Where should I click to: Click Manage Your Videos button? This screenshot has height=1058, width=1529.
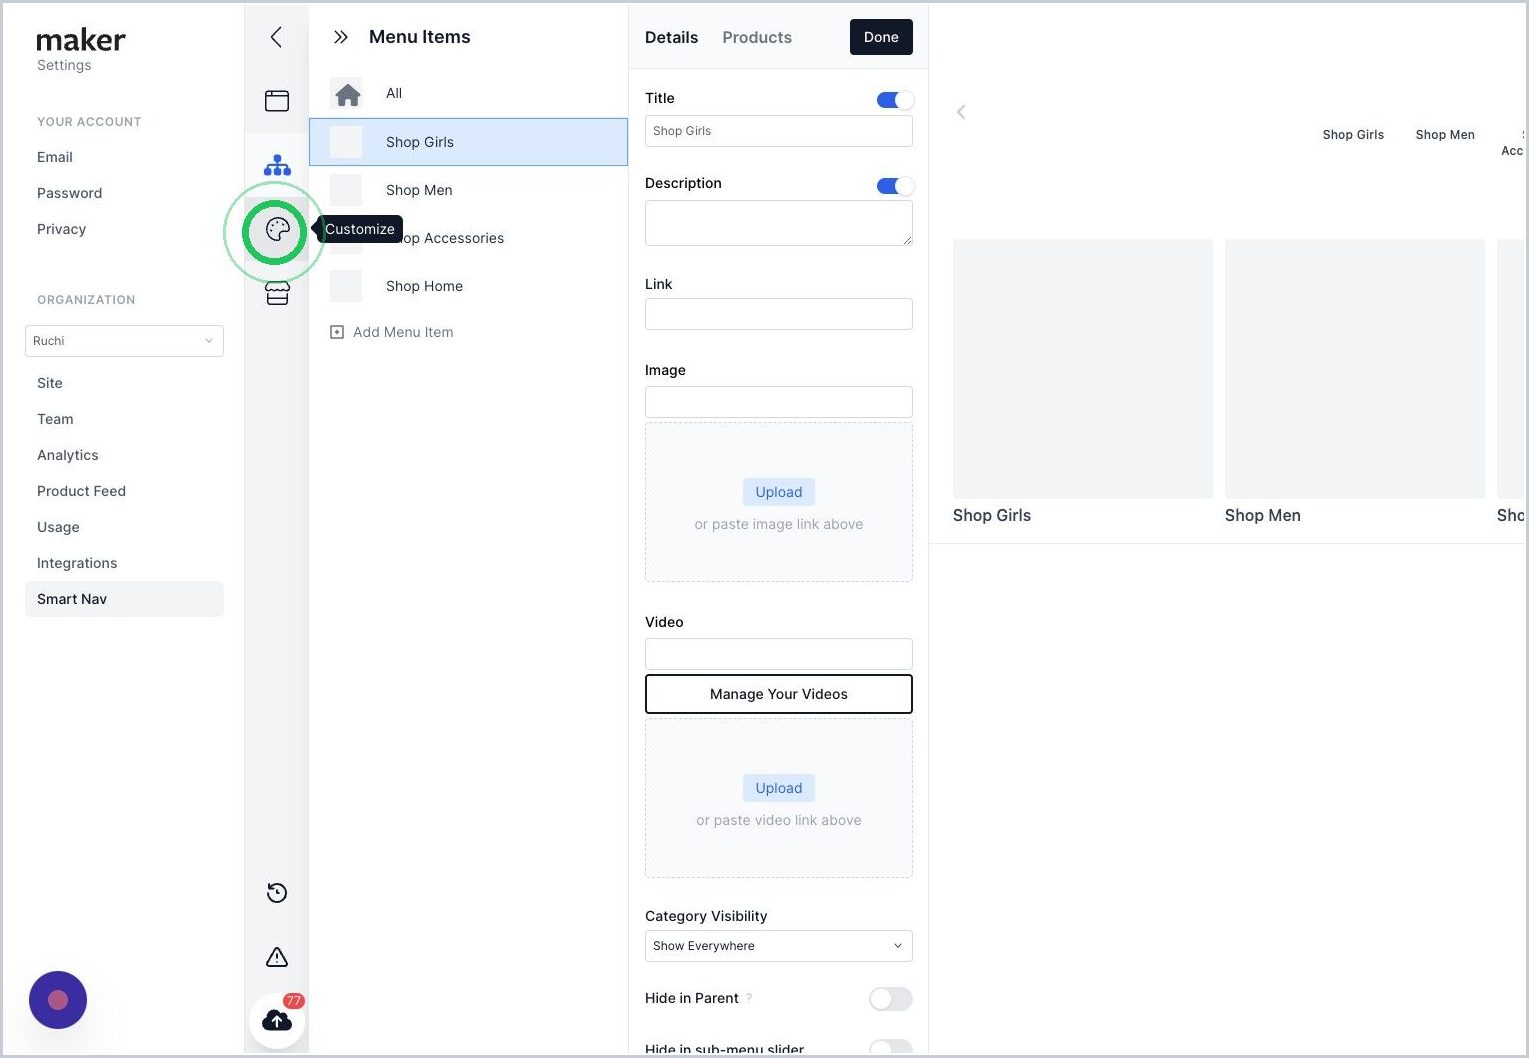[x=779, y=694]
